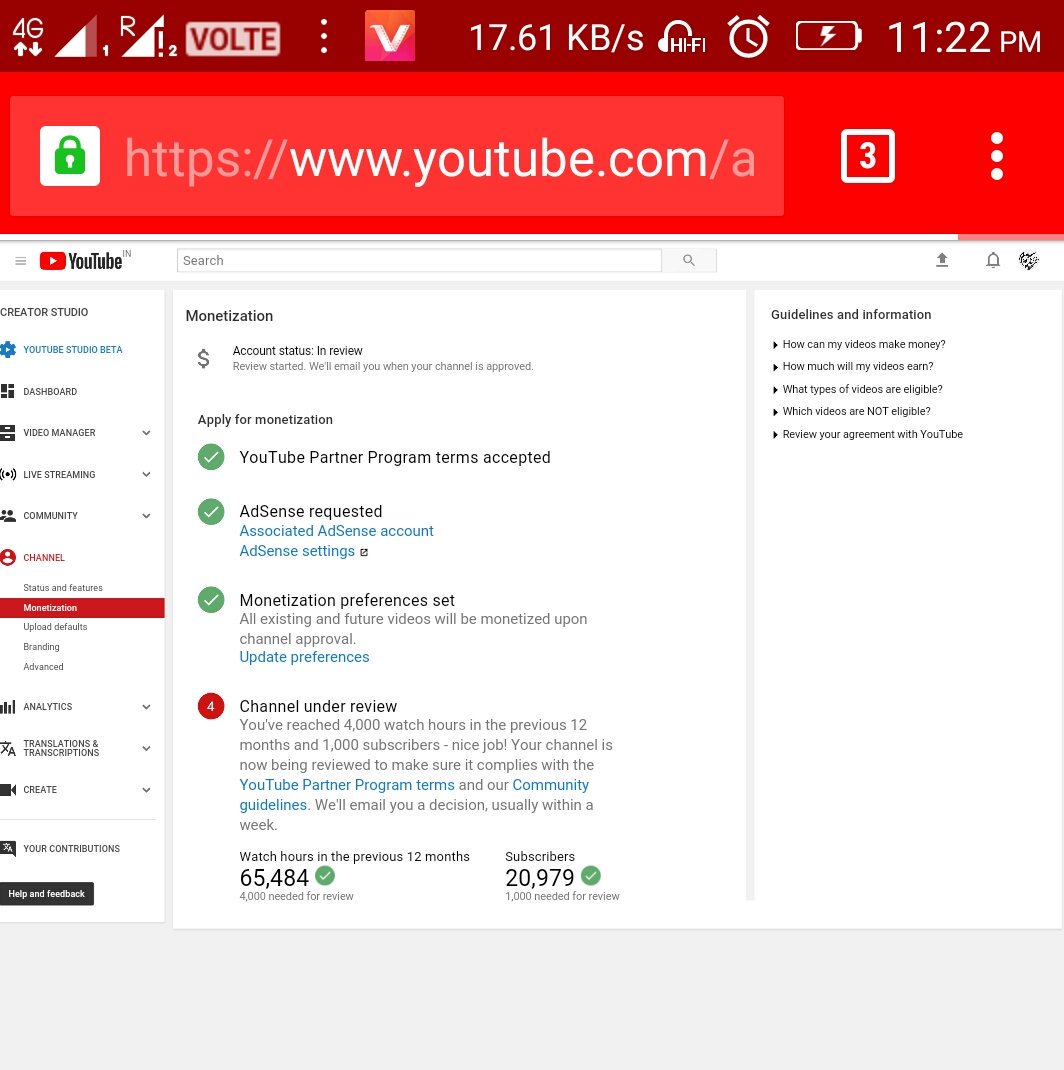Viewport: 1064px width, 1070px height.
Task: Click the Your Contributions icon
Action: [x=8, y=848]
